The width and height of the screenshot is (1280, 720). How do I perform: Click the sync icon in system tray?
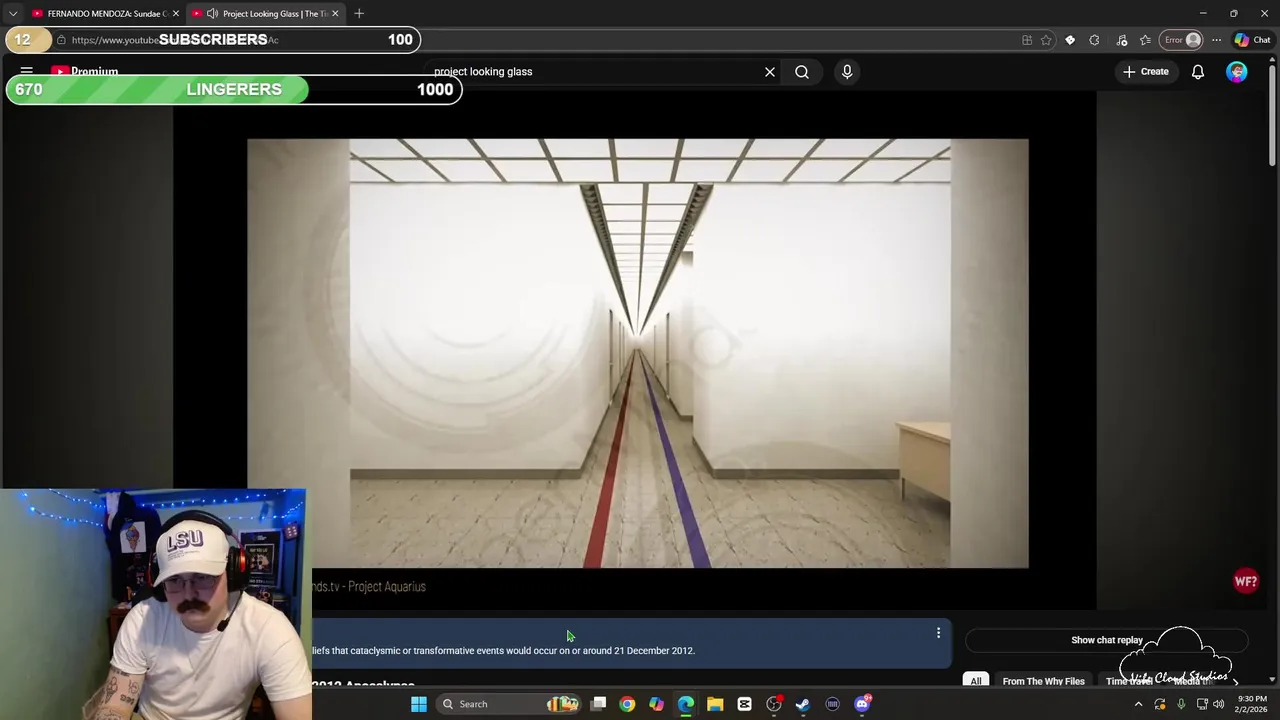(x=1160, y=704)
